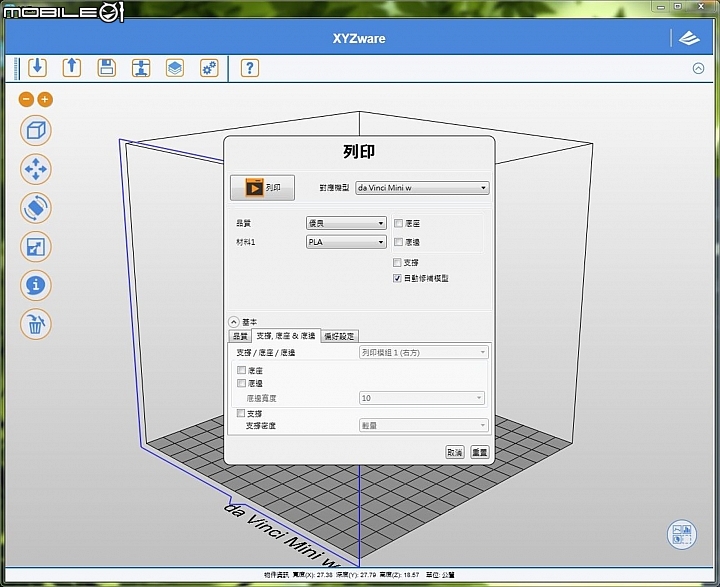Toggle the upper 底邊 brim checkbox
Image resolution: width=720 pixels, height=587 pixels.
pyautogui.click(x=398, y=242)
